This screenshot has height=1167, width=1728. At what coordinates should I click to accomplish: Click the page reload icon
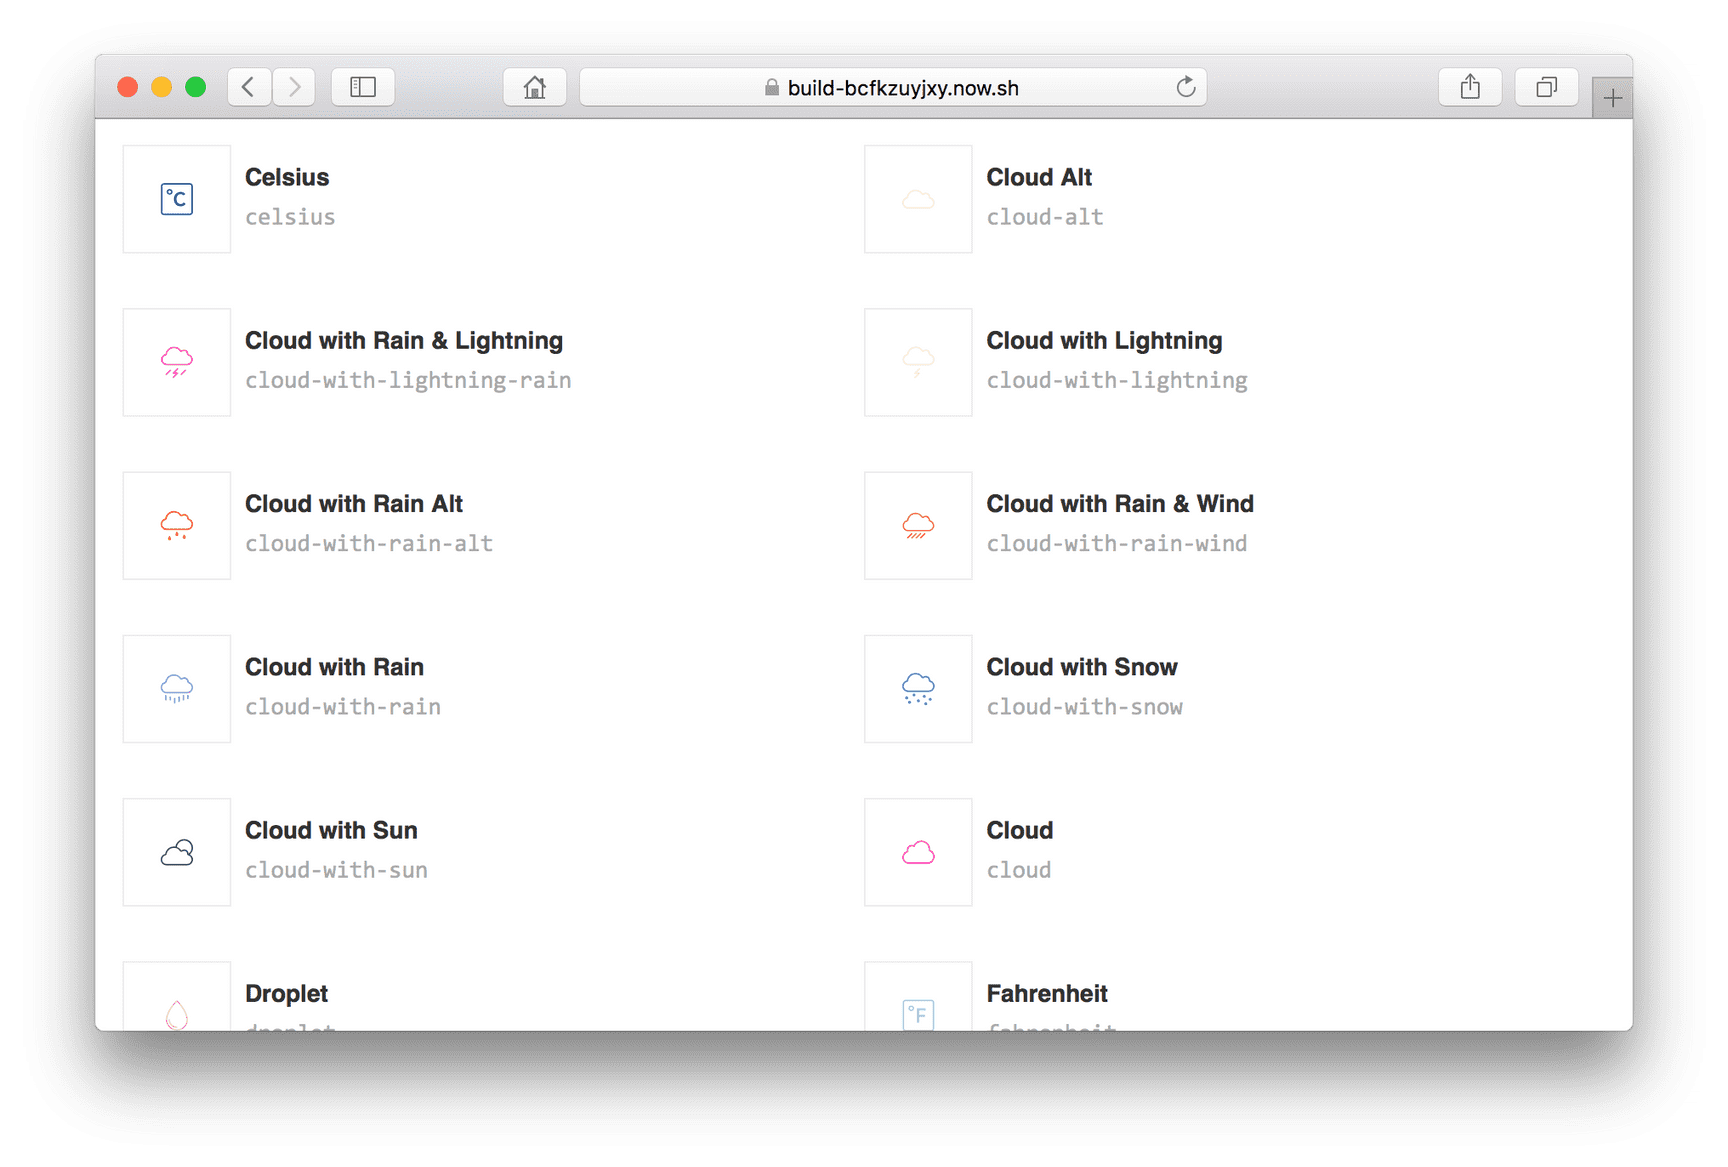pyautogui.click(x=1186, y=87)
